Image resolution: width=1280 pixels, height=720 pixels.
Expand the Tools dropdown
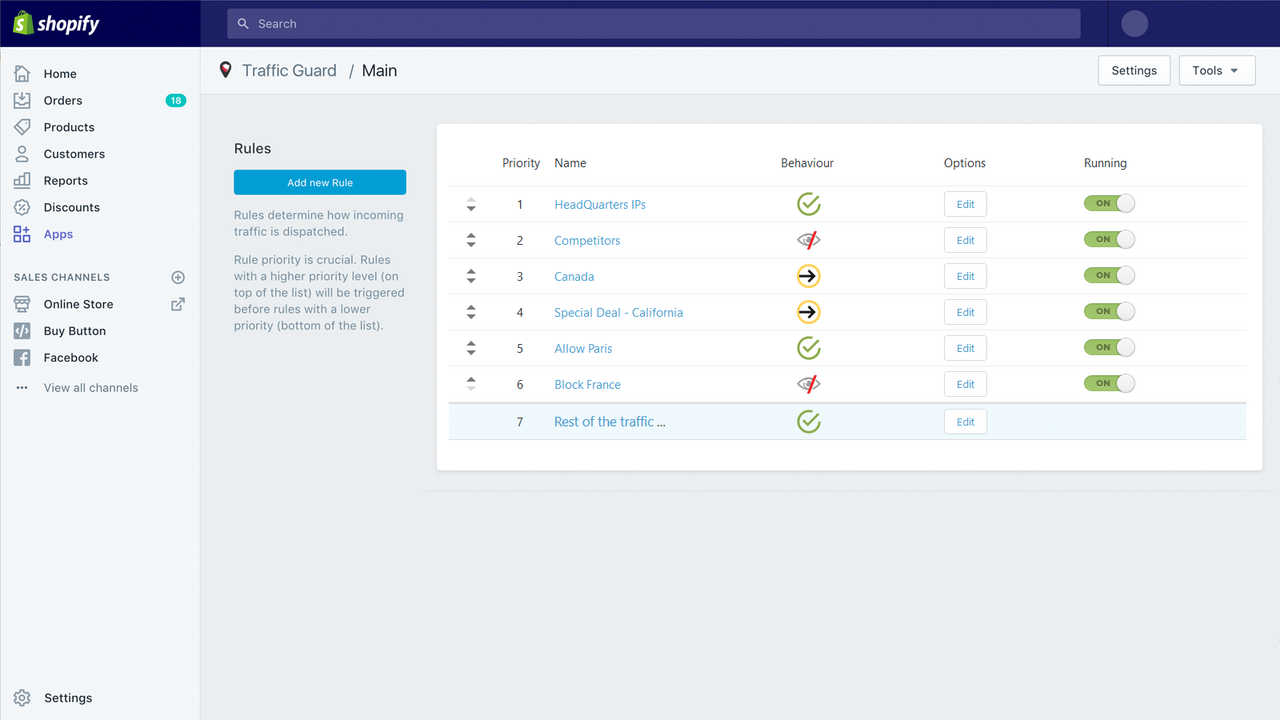click(1217, 70)
